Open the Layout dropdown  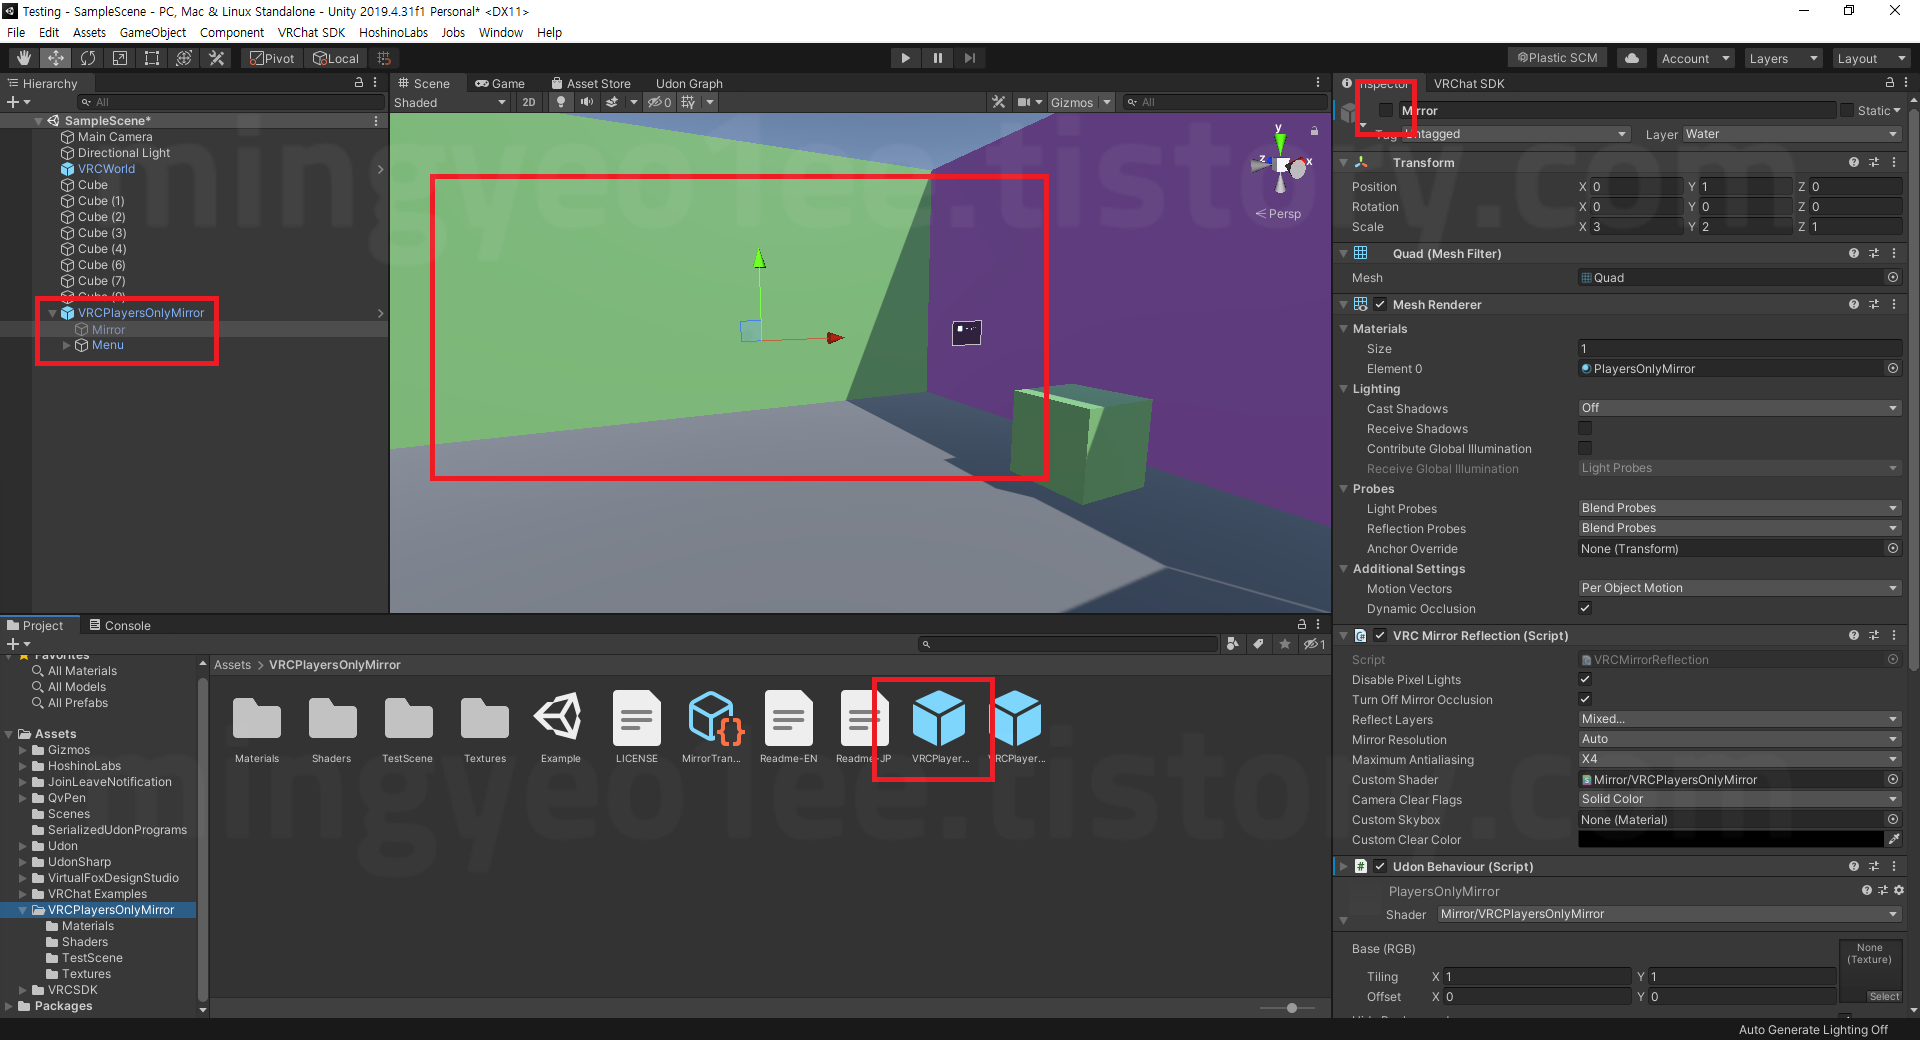click(1871, 58)
